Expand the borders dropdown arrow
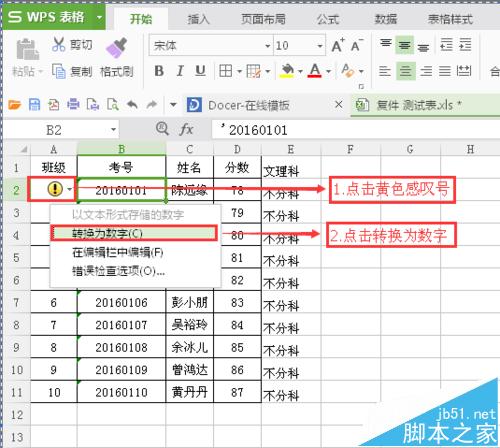 [239, 71]
